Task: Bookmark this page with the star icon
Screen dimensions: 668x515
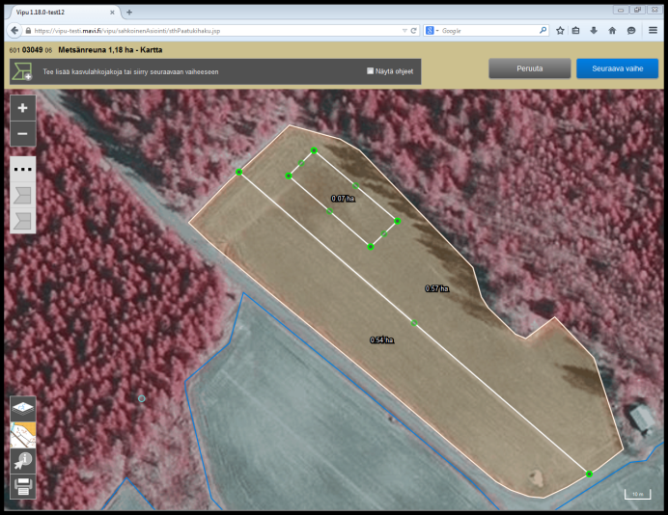Action: click(x=560, y=31)
